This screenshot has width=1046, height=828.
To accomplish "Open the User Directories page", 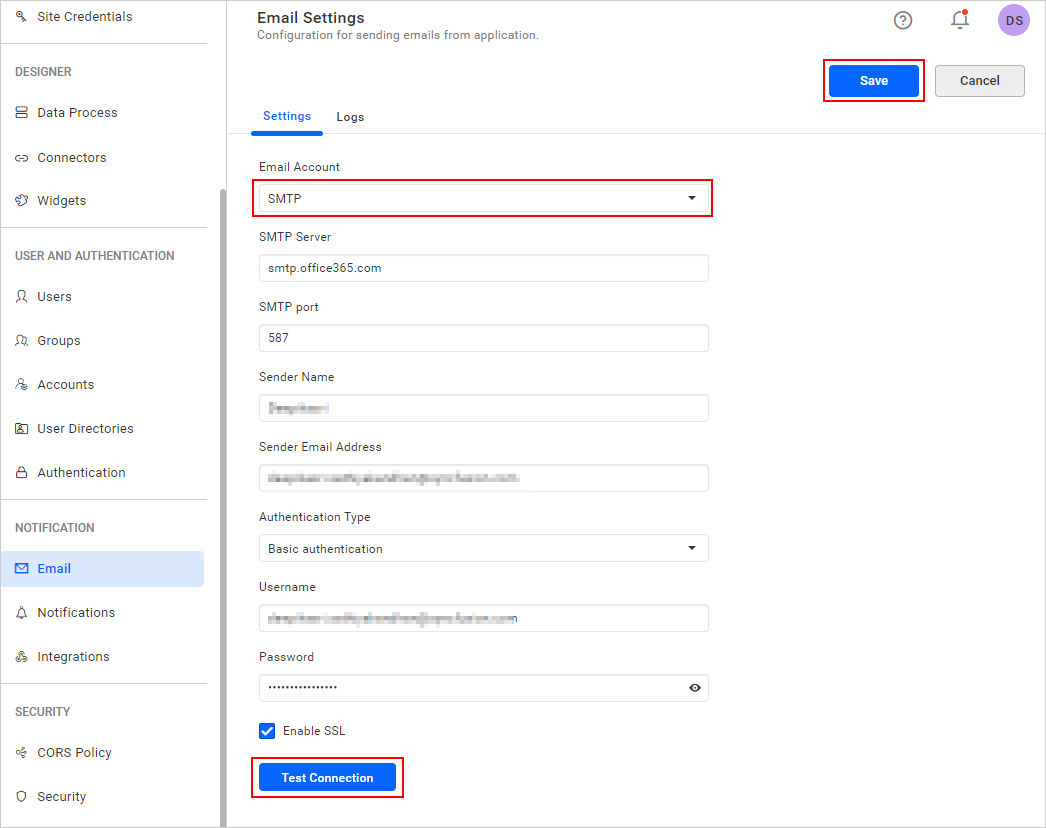I will (x=86, y=428).
